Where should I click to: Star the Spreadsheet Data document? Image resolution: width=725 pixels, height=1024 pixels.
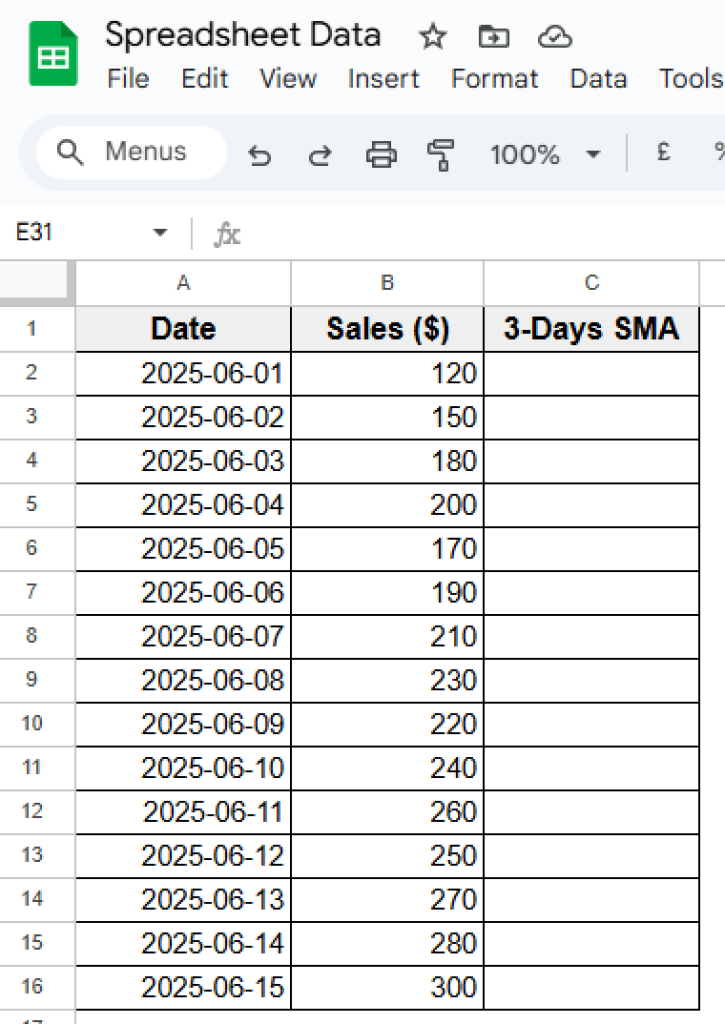point(432,36)
